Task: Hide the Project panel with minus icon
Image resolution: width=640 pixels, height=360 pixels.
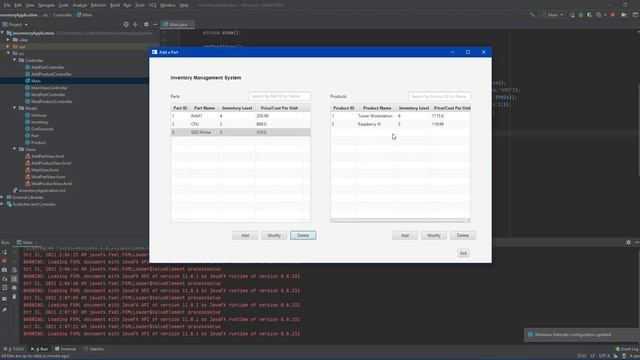Action: pos(155,24)
